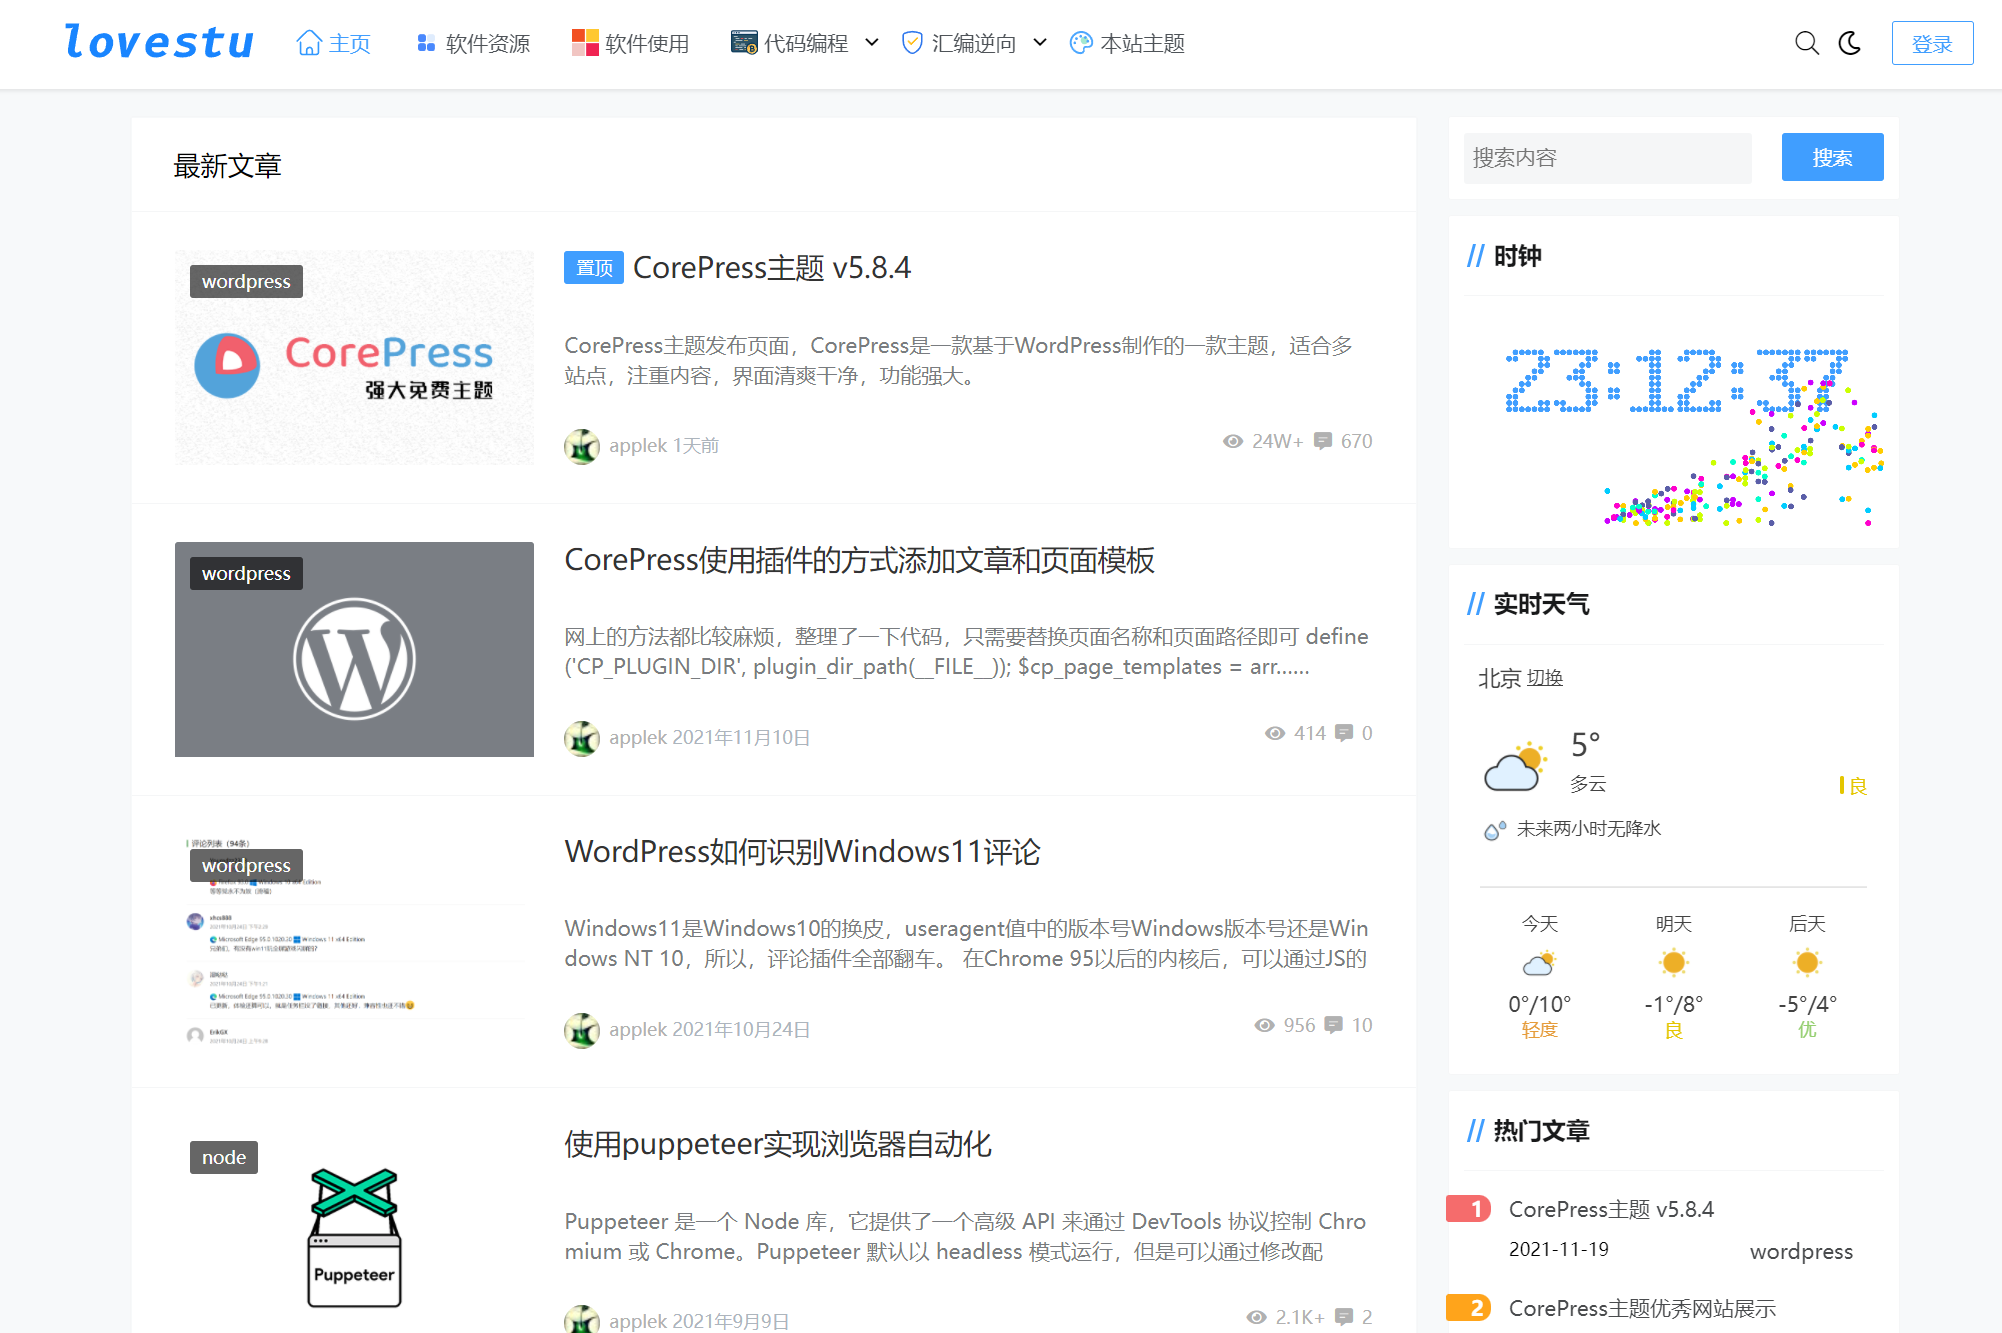Open the site search with the magnifier icon
Viewport: 2002px width, 1333px height.
1806,44
